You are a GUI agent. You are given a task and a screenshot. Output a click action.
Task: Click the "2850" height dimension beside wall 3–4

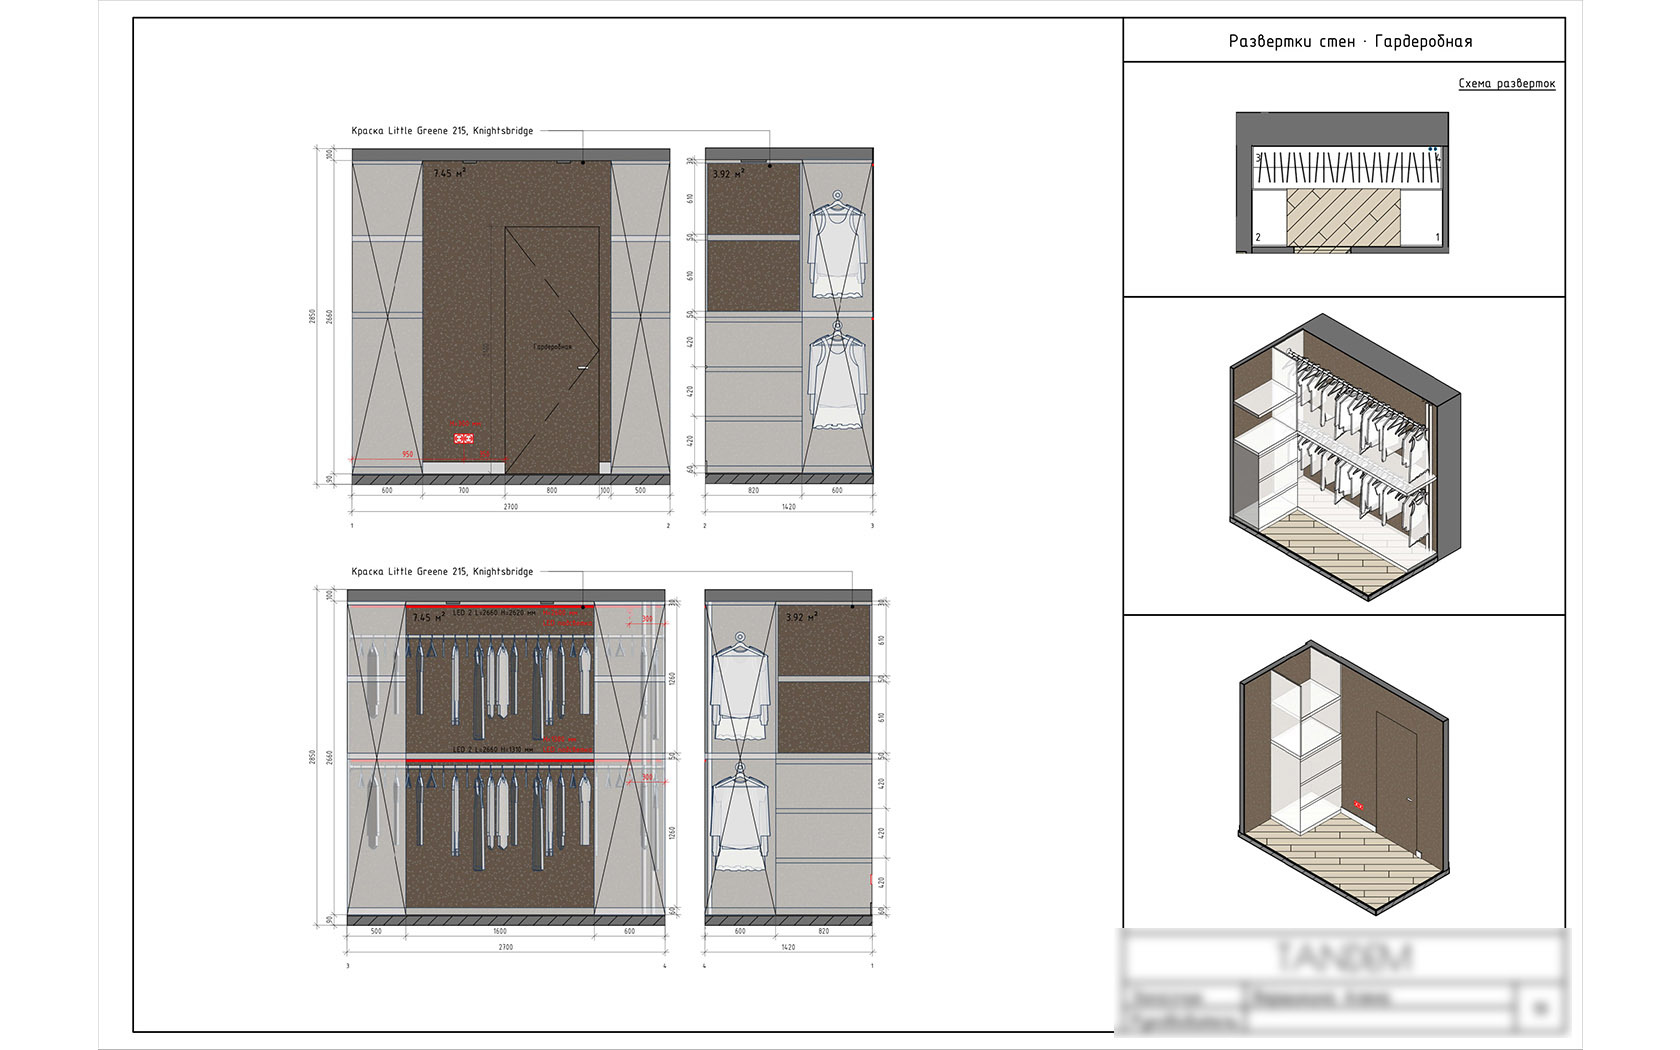tap(313, 758)
